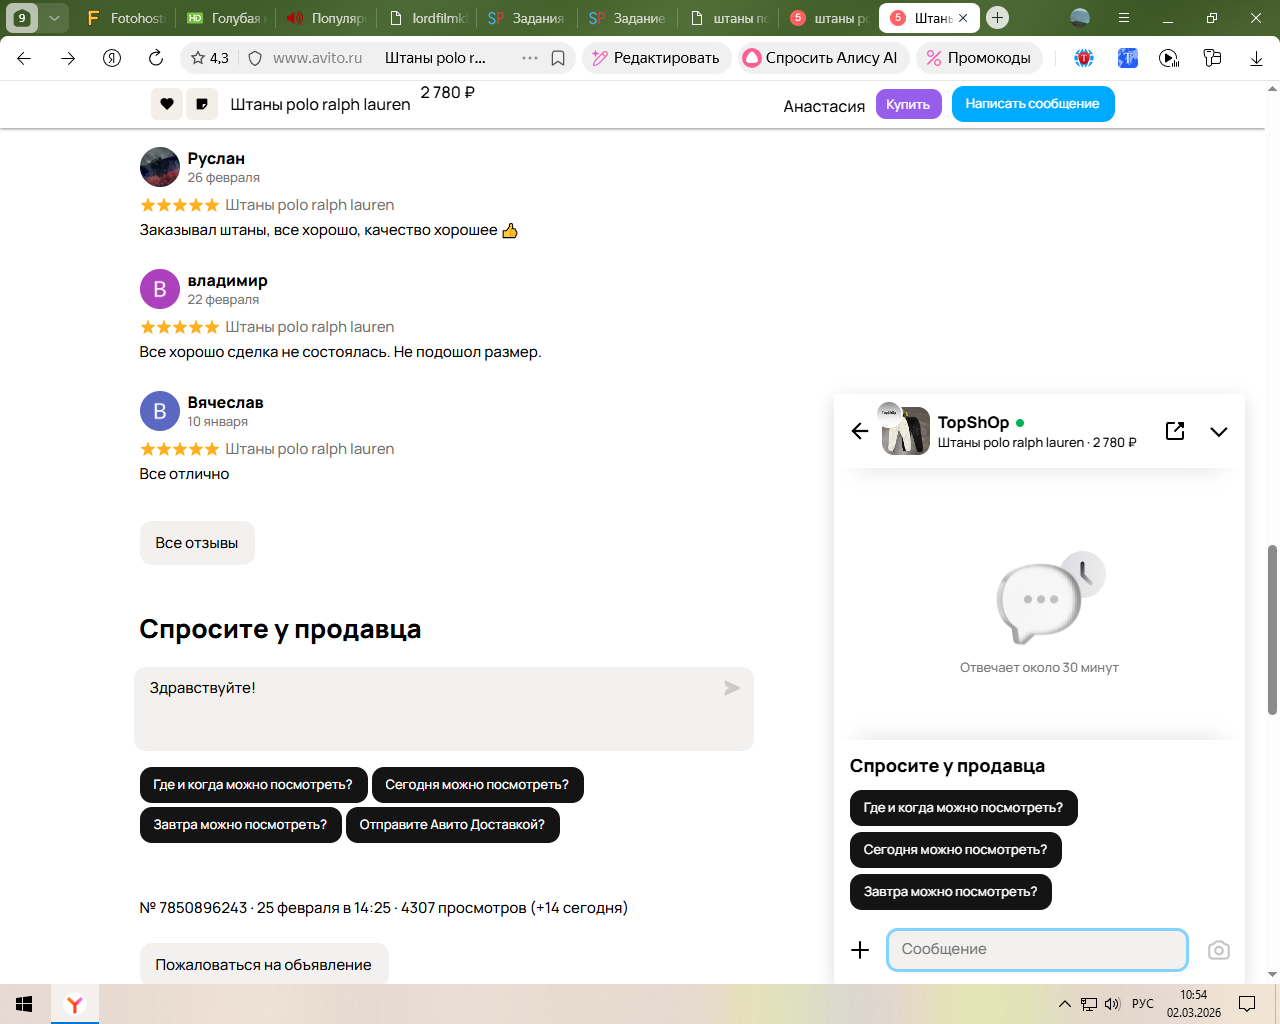The height and width of the screenshot is (1024, 1280).
Task: Click the volume icon in system tray
Action: (x=1112, y=1004)
